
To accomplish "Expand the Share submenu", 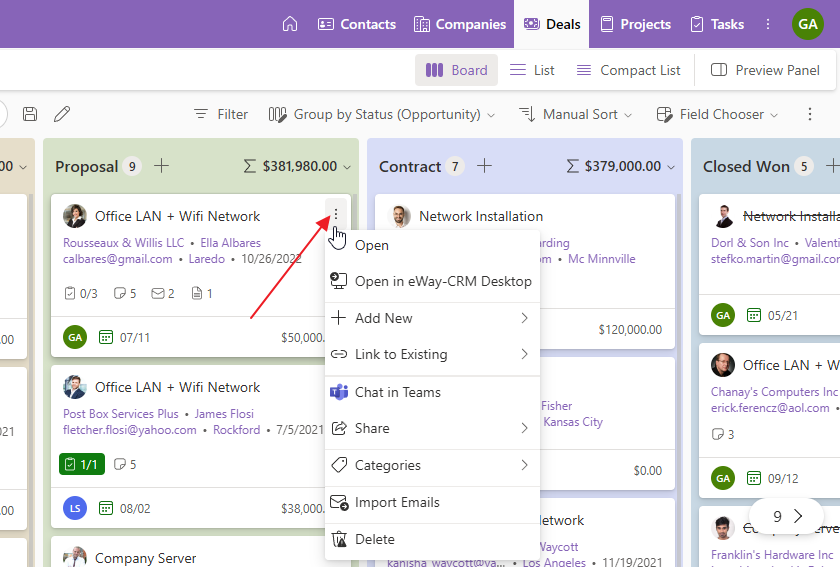I will (x=432, y=428).
